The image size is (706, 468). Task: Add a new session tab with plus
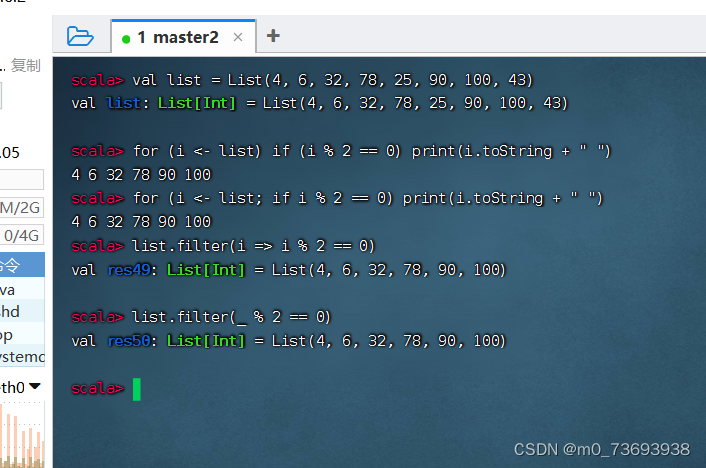tap(273, 36)
